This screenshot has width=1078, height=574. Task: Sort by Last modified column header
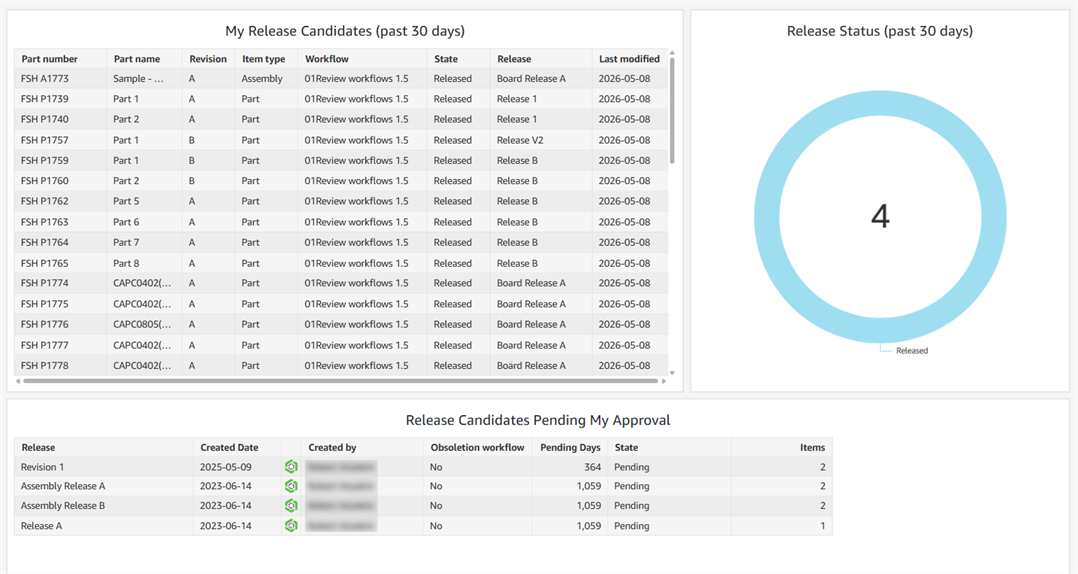[x=629, y=59]
